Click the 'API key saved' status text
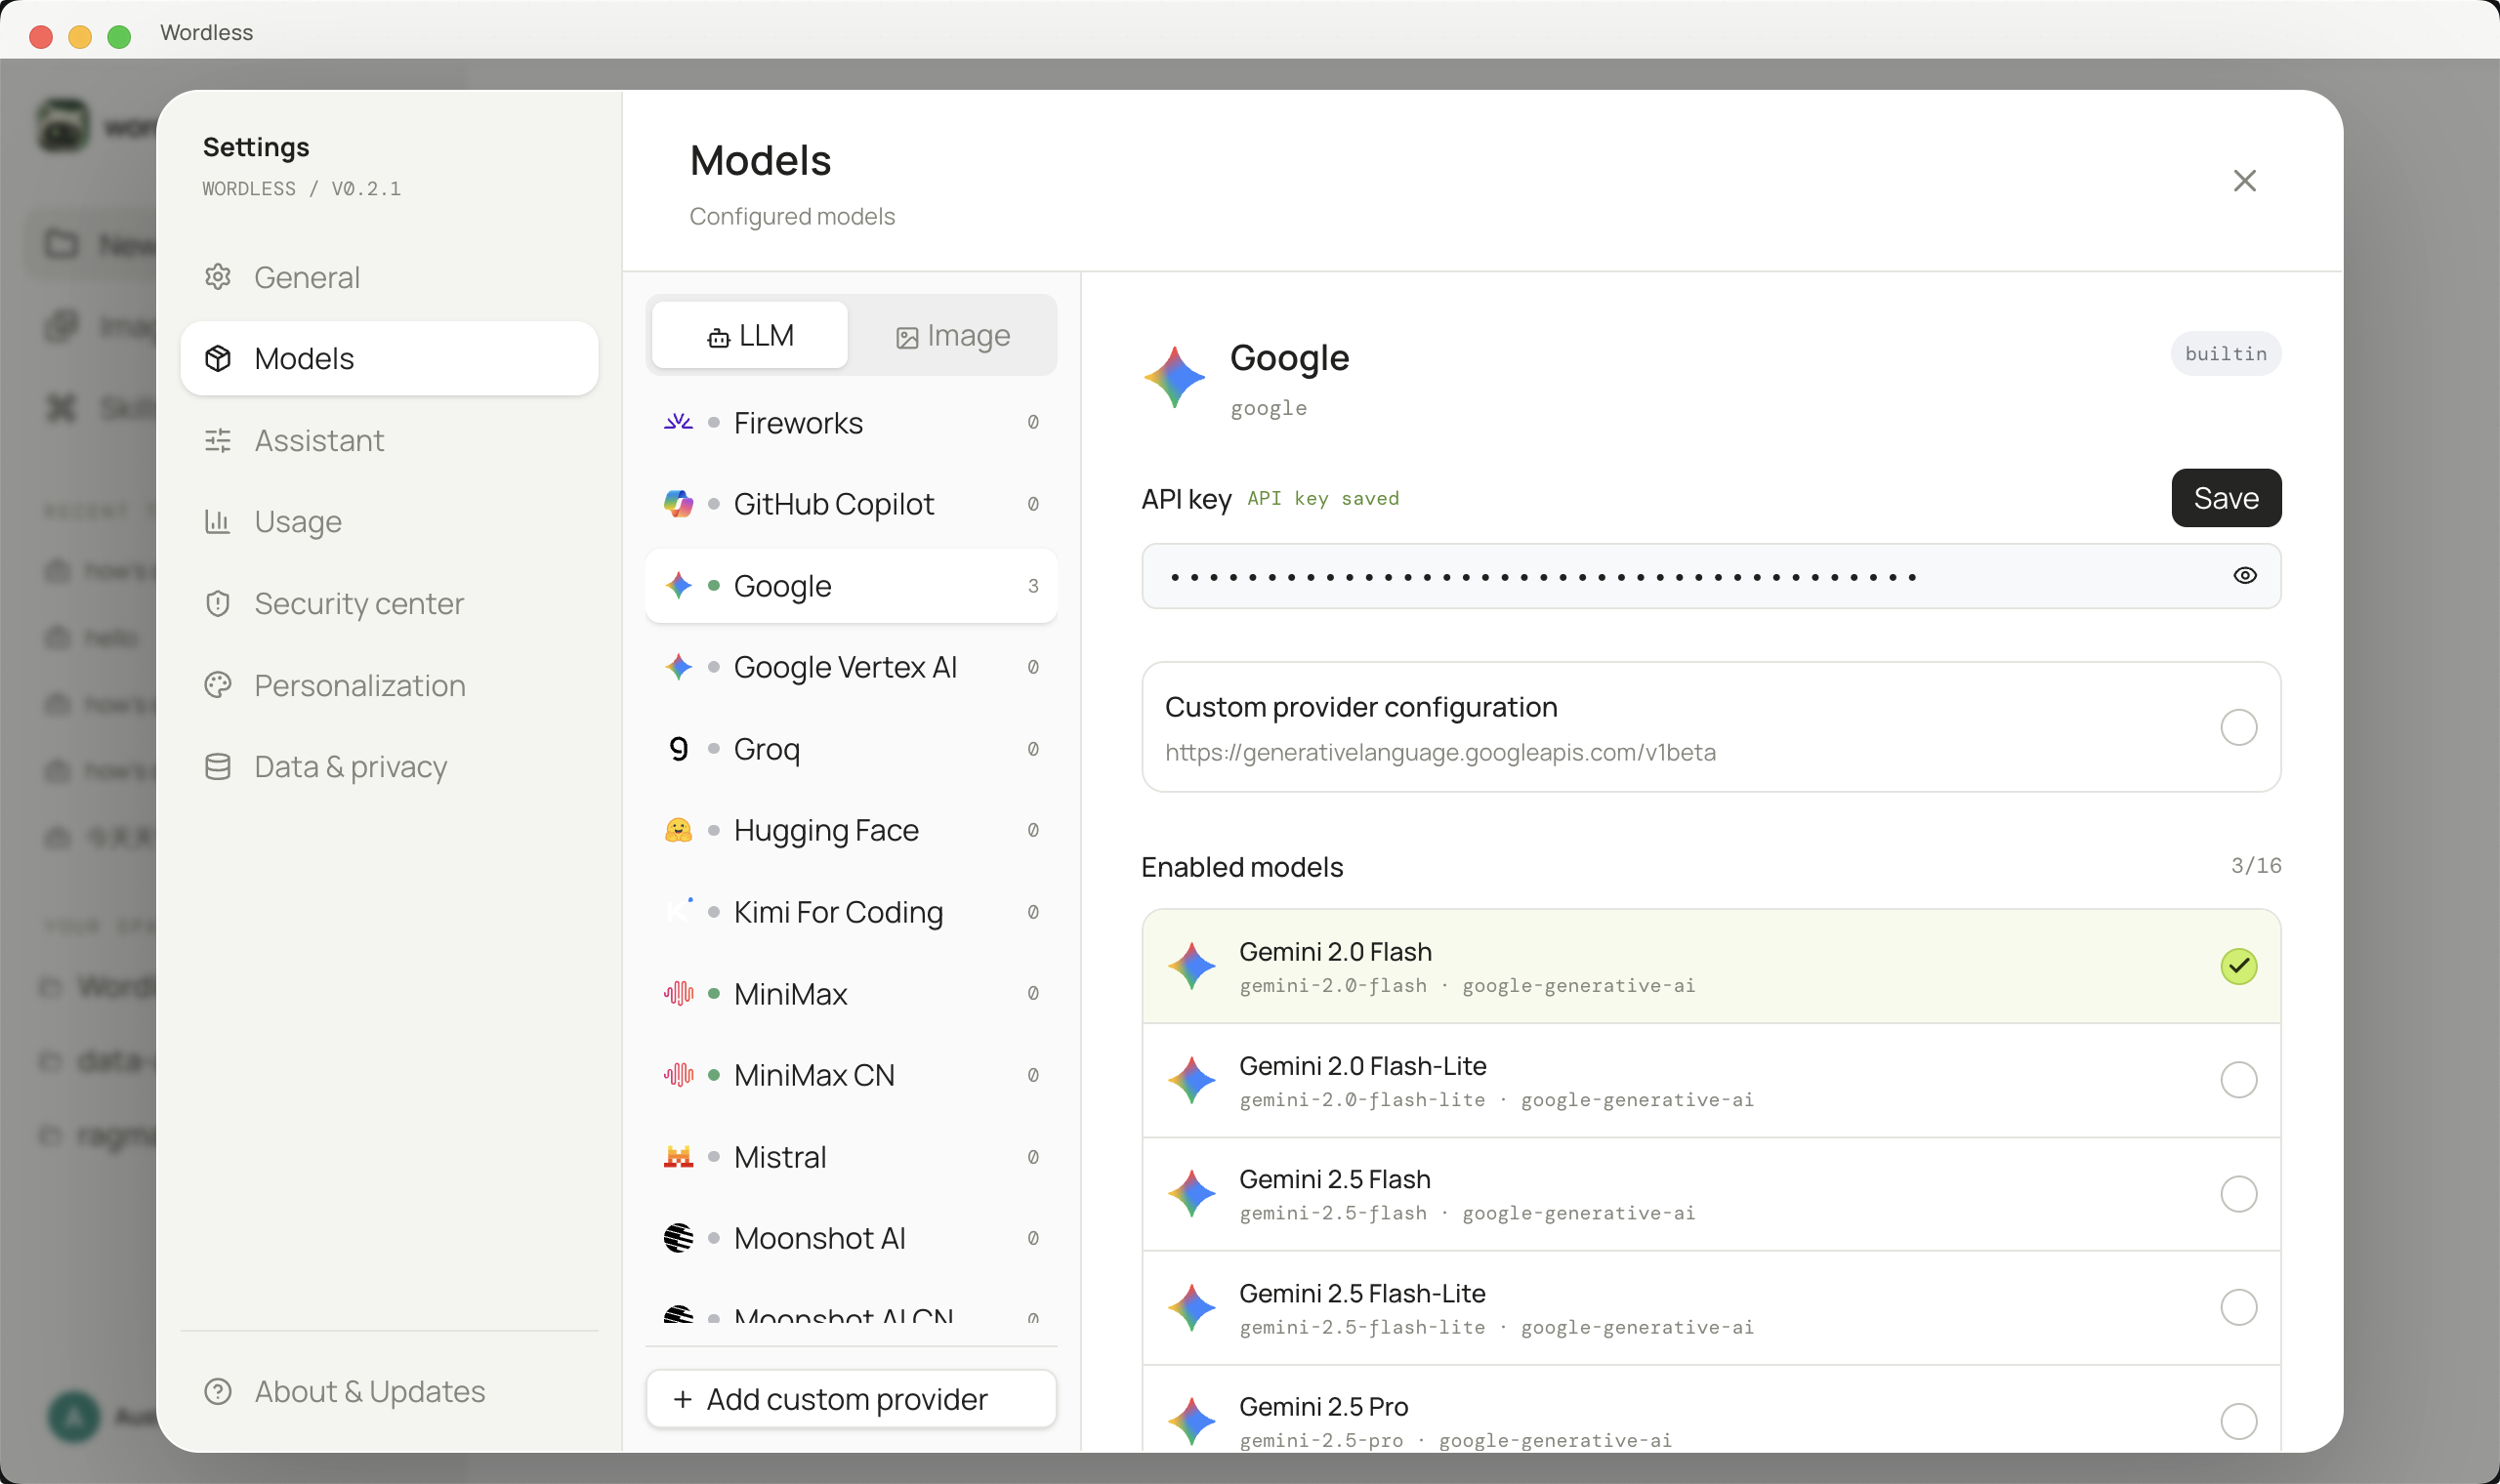Viewport: 2500px width, 1484px height. pos(1322,498)
